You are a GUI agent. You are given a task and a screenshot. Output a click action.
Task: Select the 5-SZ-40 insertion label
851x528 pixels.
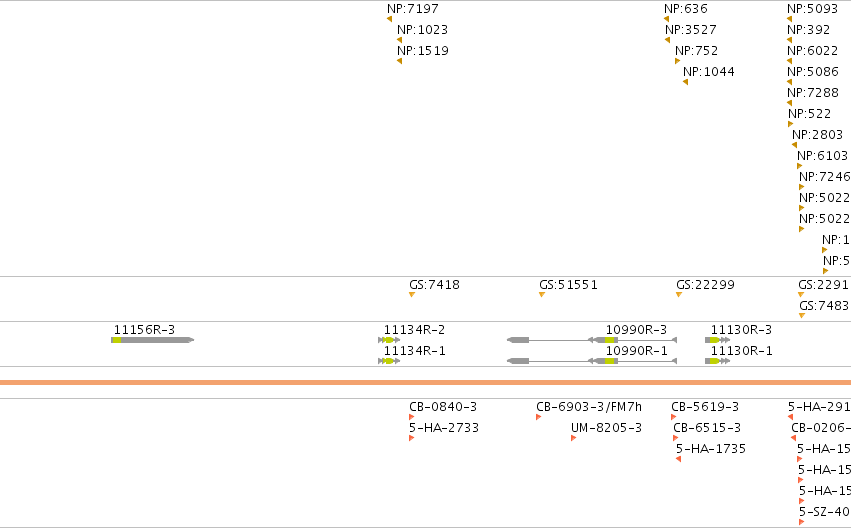point(824,512)
